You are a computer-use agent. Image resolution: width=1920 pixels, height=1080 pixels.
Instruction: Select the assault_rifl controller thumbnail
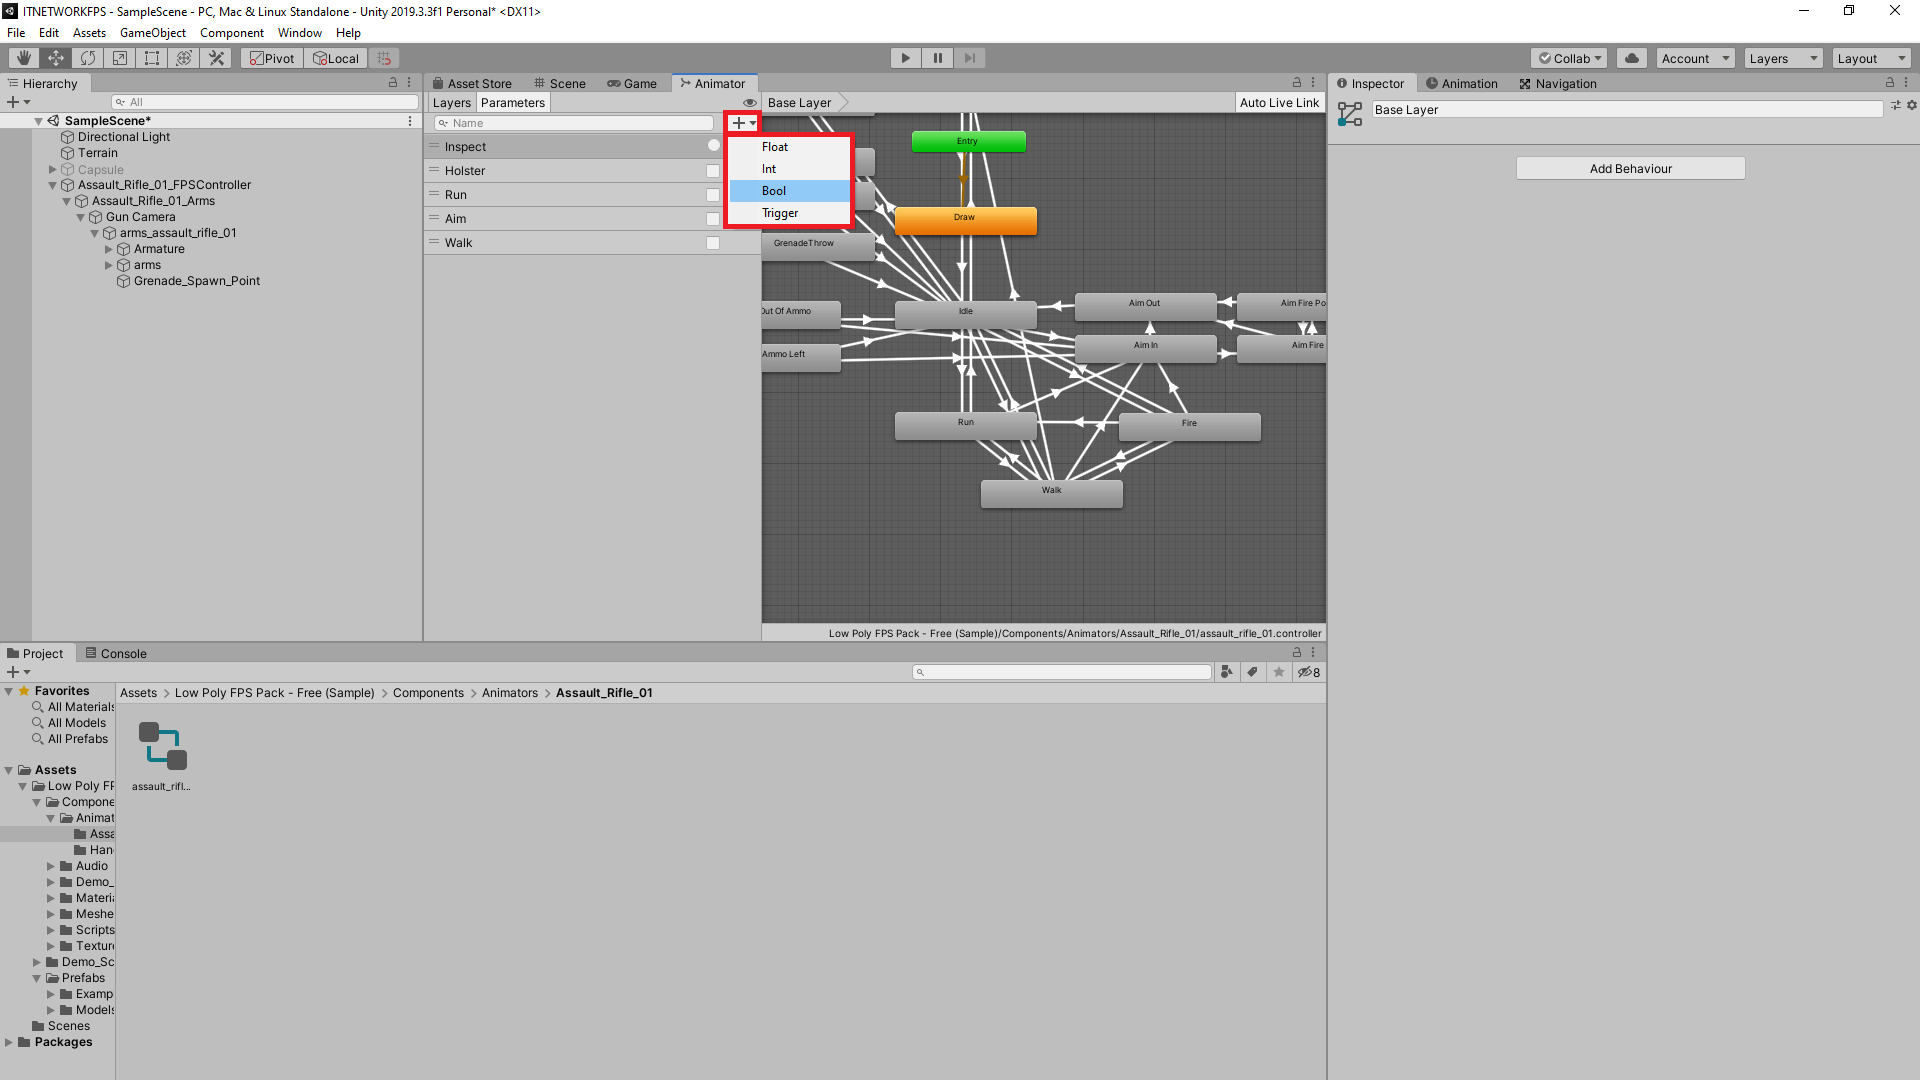160,745
